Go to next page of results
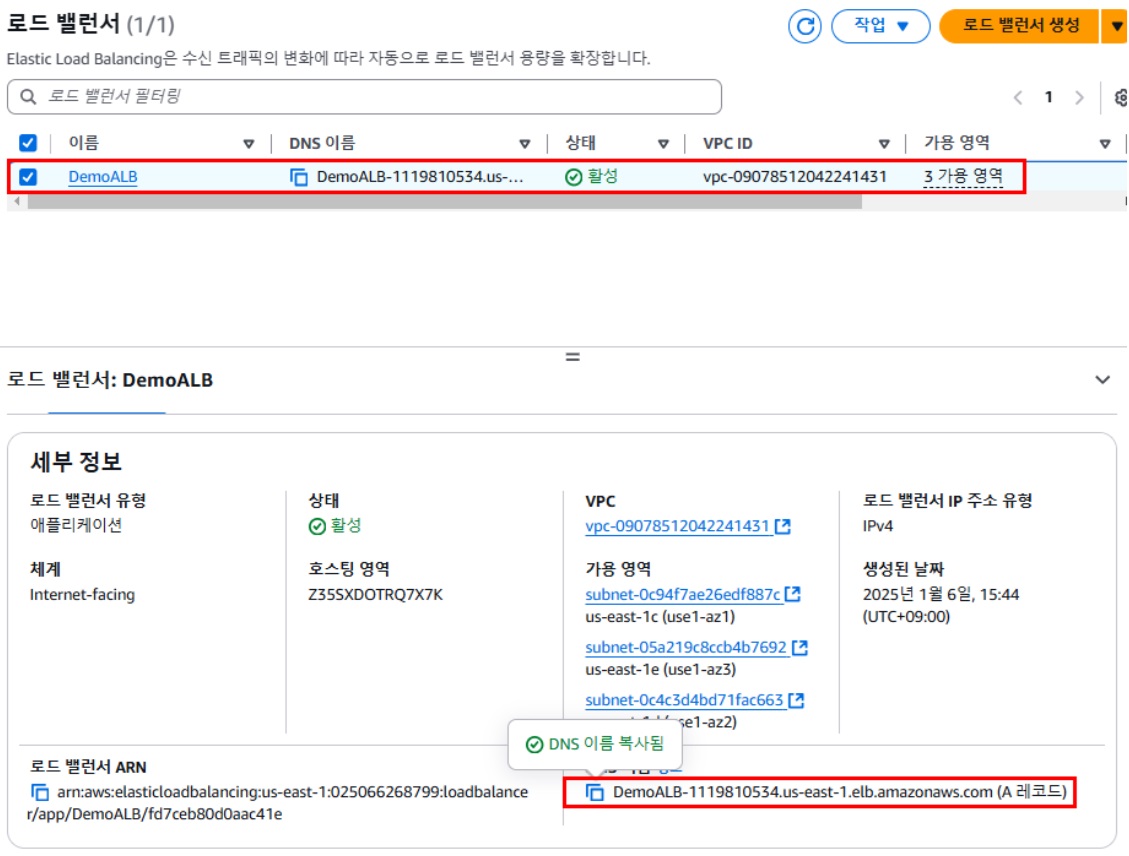Screen dimensions: 1129x856 (1079, 97)
